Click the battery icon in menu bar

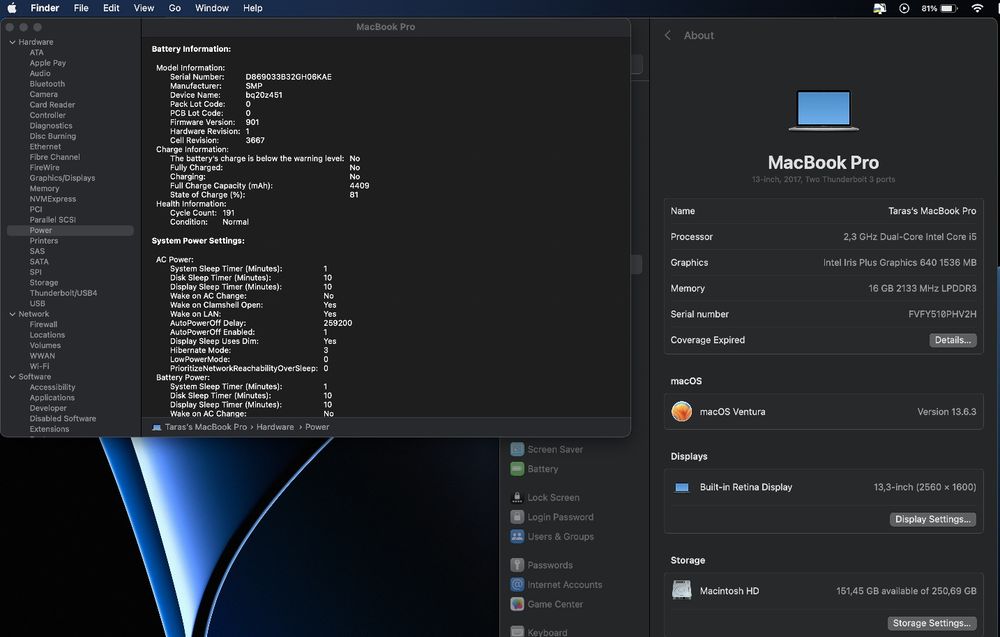click(x=950, y=8)
